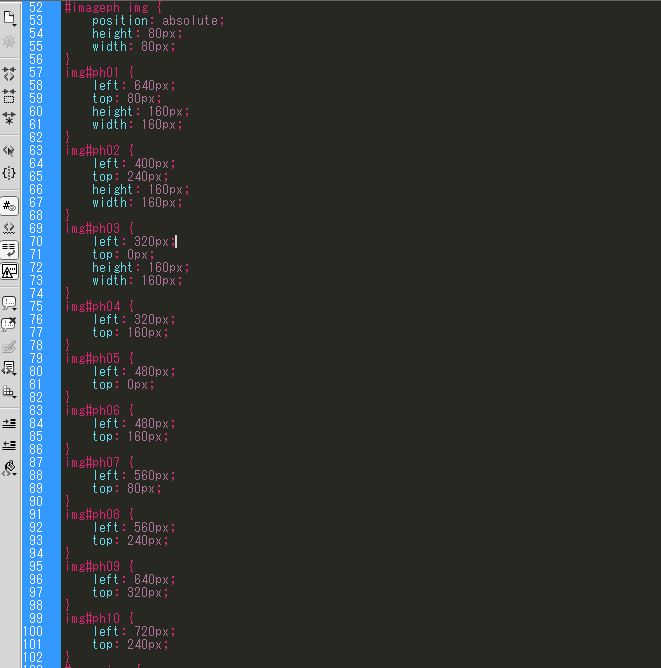Click the 'img#ph05 {' selector
The width and height of the screenshot is (661, 668).
point(100,358)
